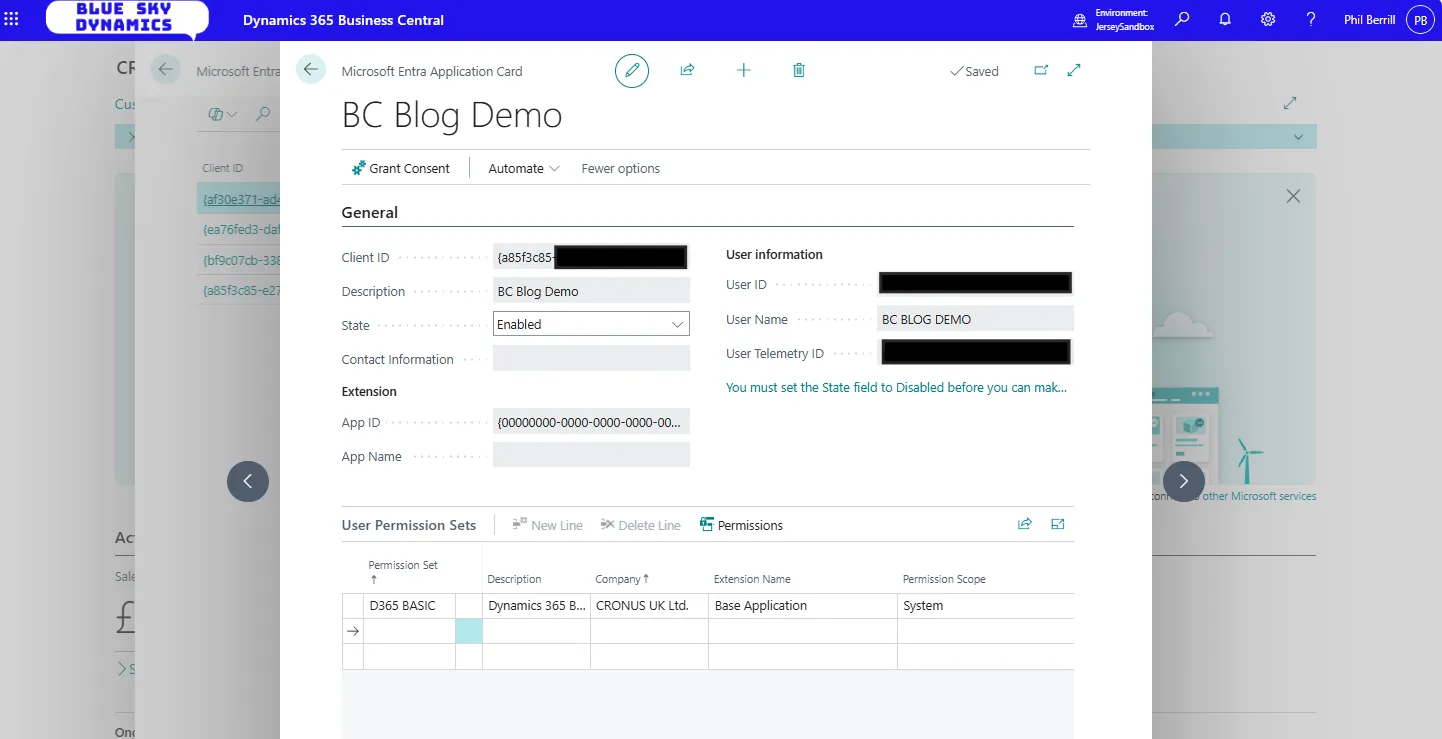Click the Base Application cell
The image size is (1442, 739).
803,605
